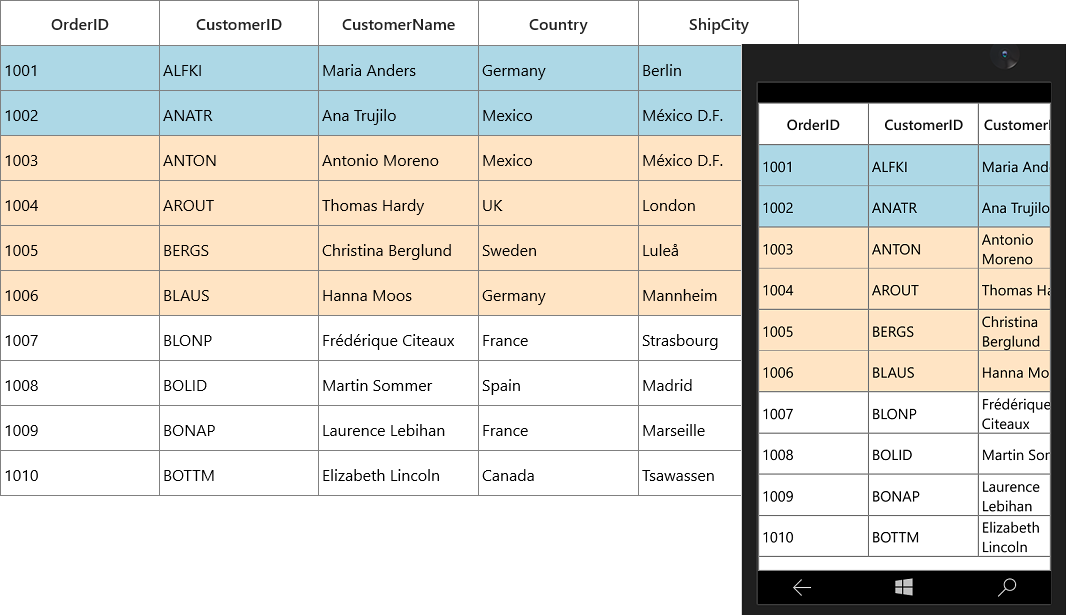Select BOTTM cell in desktop grid
The width and height of the screenshot is (1067, 615).
239,473
